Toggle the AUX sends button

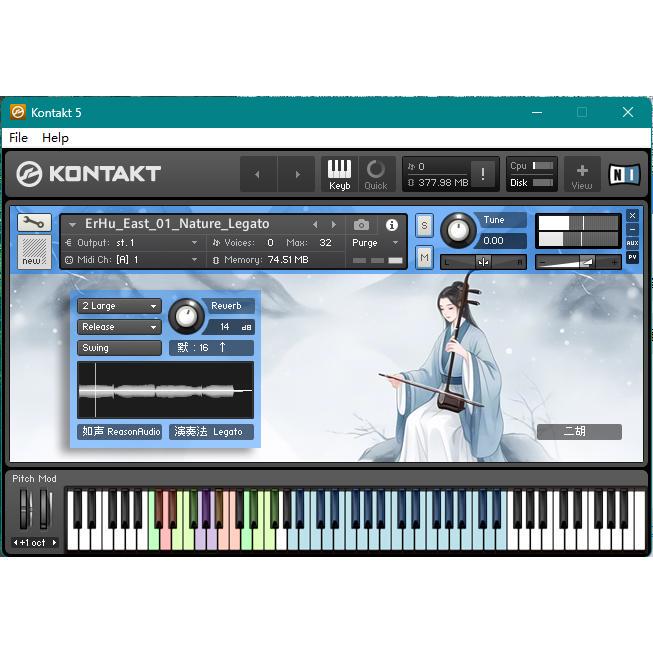click(632, 243)
